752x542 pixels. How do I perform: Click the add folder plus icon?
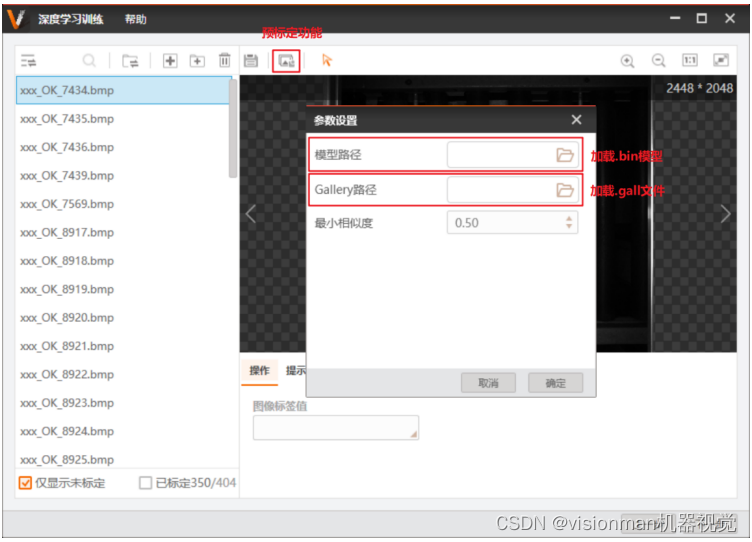(x=197, y=61)
